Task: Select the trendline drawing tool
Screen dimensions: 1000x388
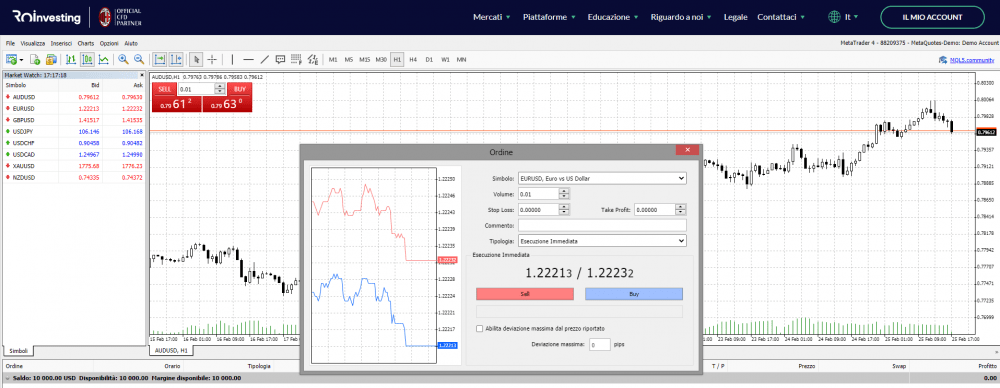Action: point(265,59)
